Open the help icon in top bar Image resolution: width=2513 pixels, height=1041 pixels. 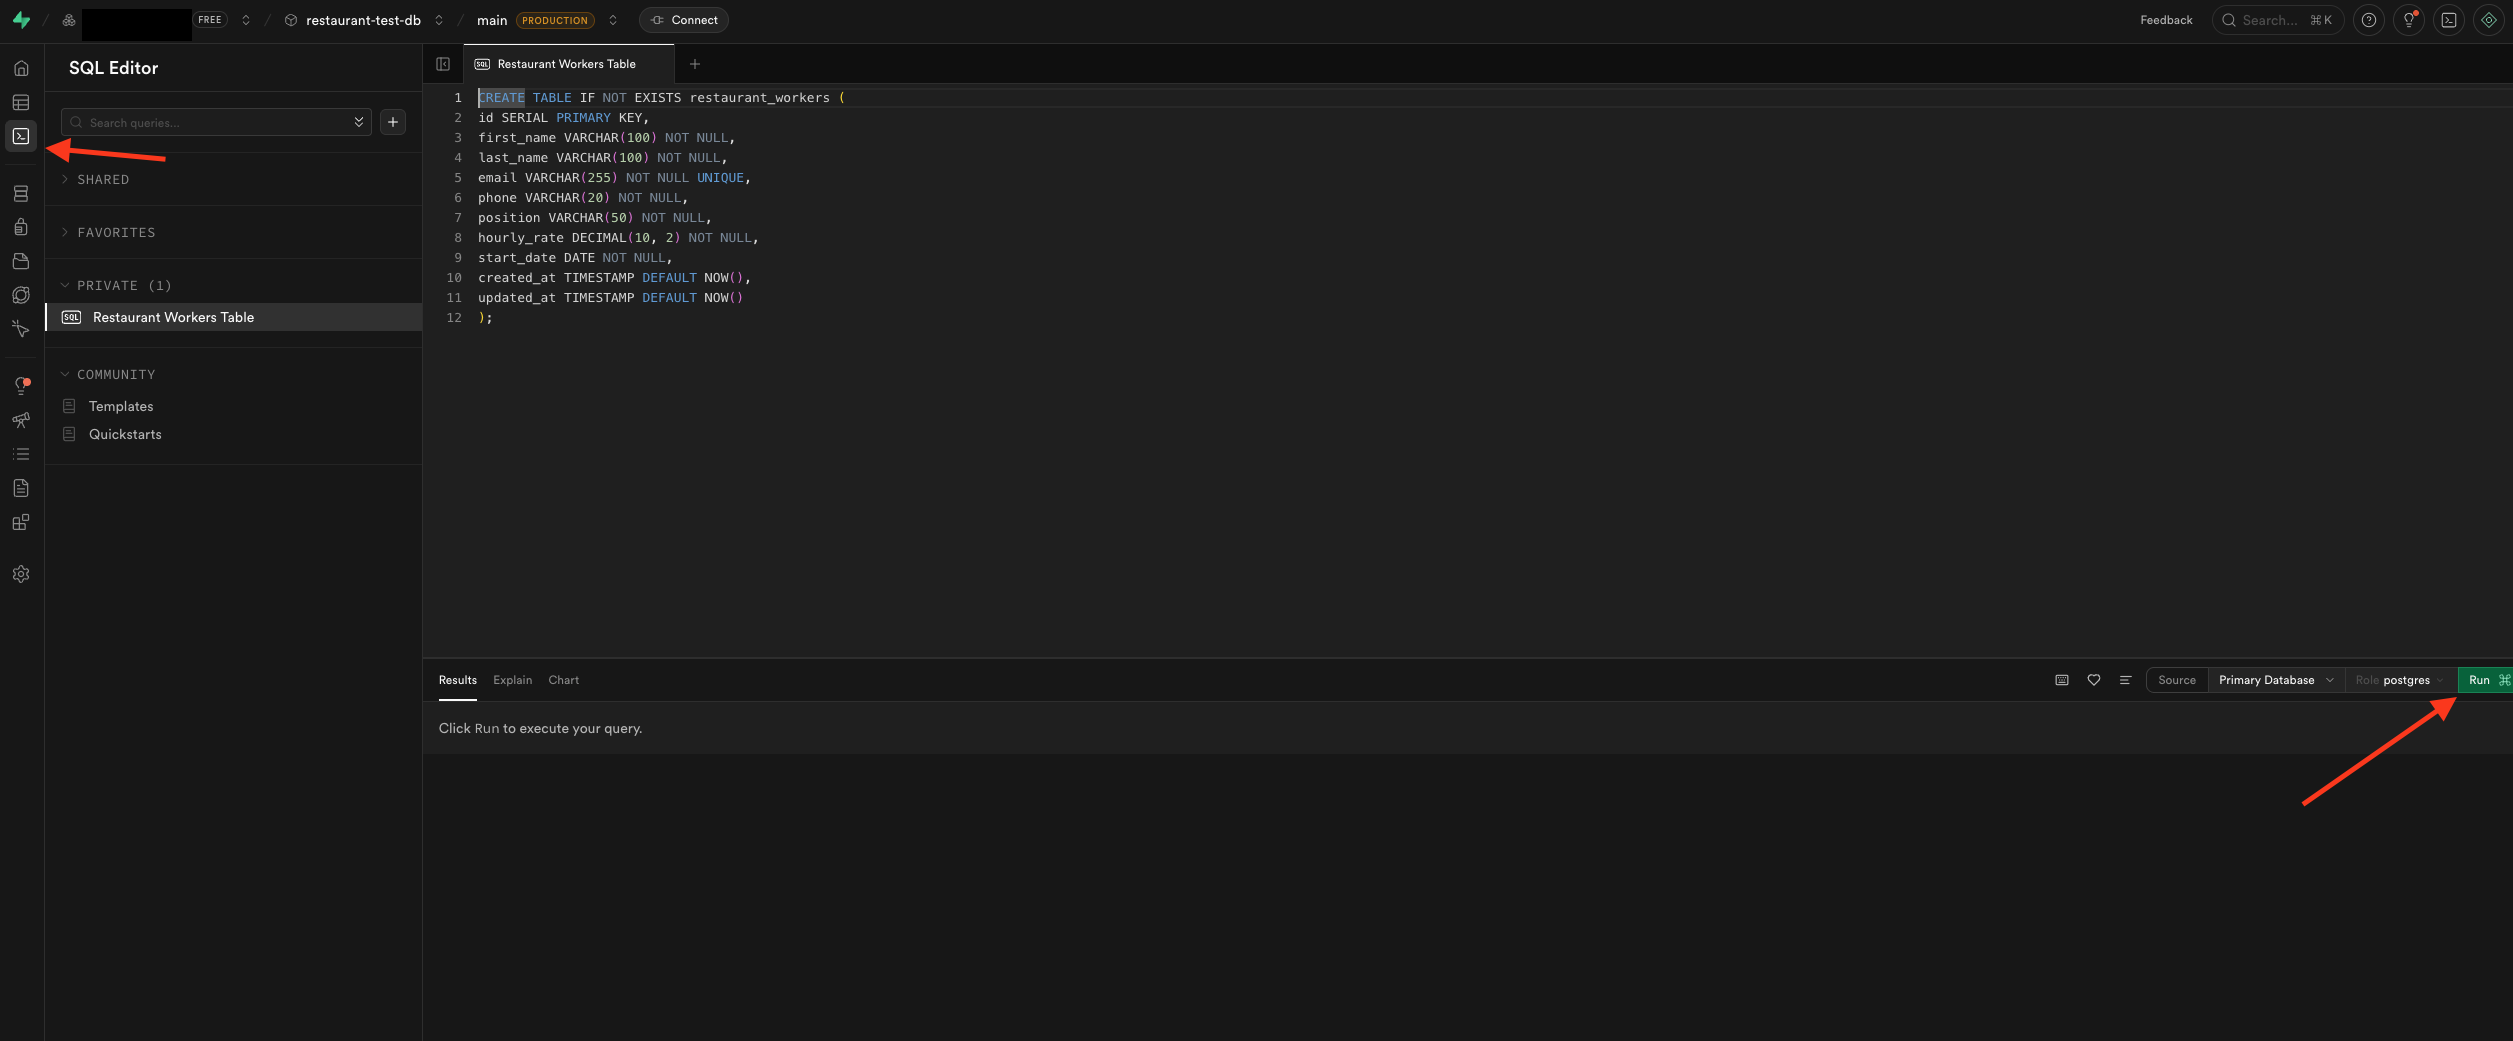pyautogui.click(x=2368, y=20)
